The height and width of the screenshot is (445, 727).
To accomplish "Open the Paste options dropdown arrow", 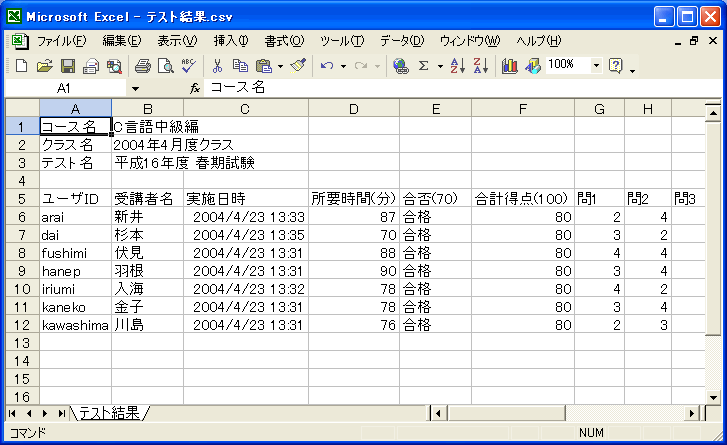I will point(280,66).
